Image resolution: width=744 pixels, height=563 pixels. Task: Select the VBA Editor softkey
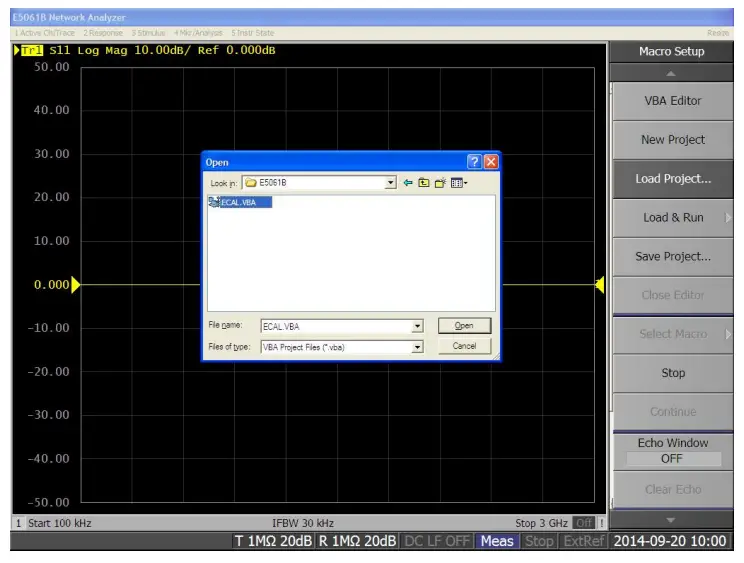[x=672, y=101]
